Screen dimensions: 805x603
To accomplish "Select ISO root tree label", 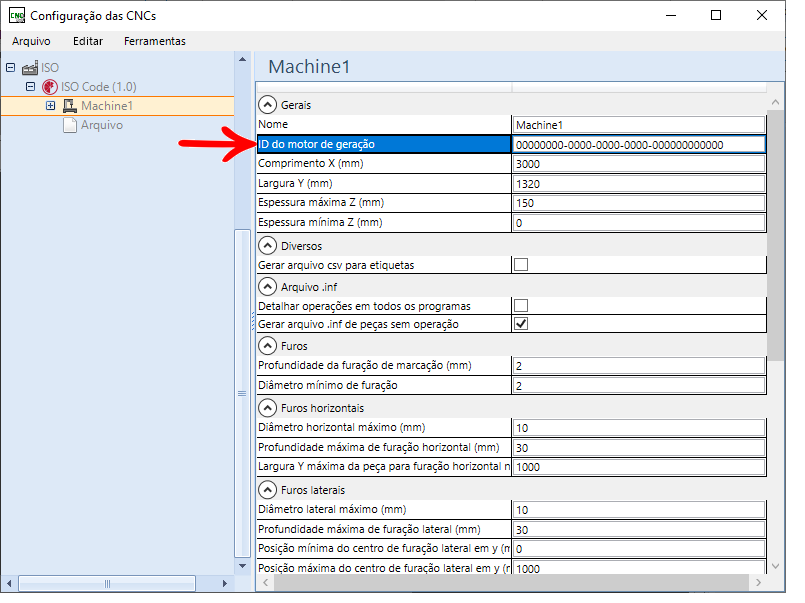I will click(50, 68).
